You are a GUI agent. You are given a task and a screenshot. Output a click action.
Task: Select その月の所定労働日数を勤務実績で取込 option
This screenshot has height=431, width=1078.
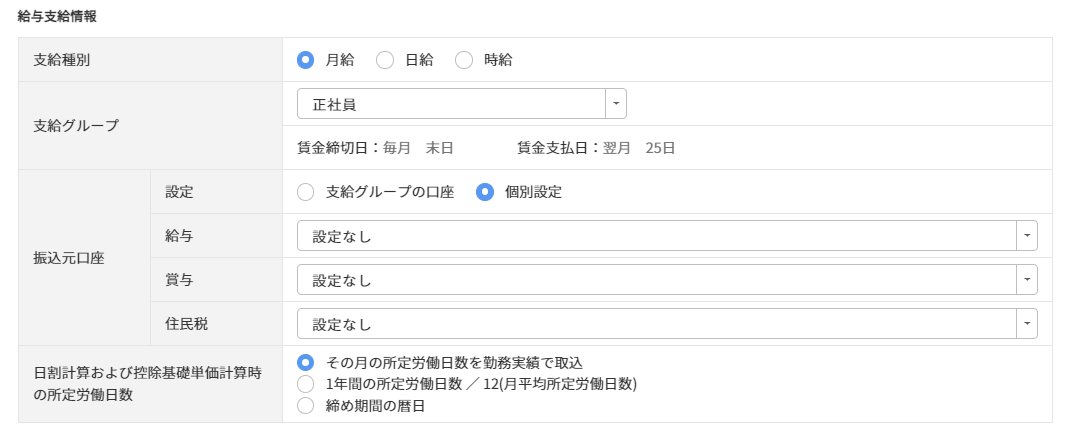click(306, 362)
